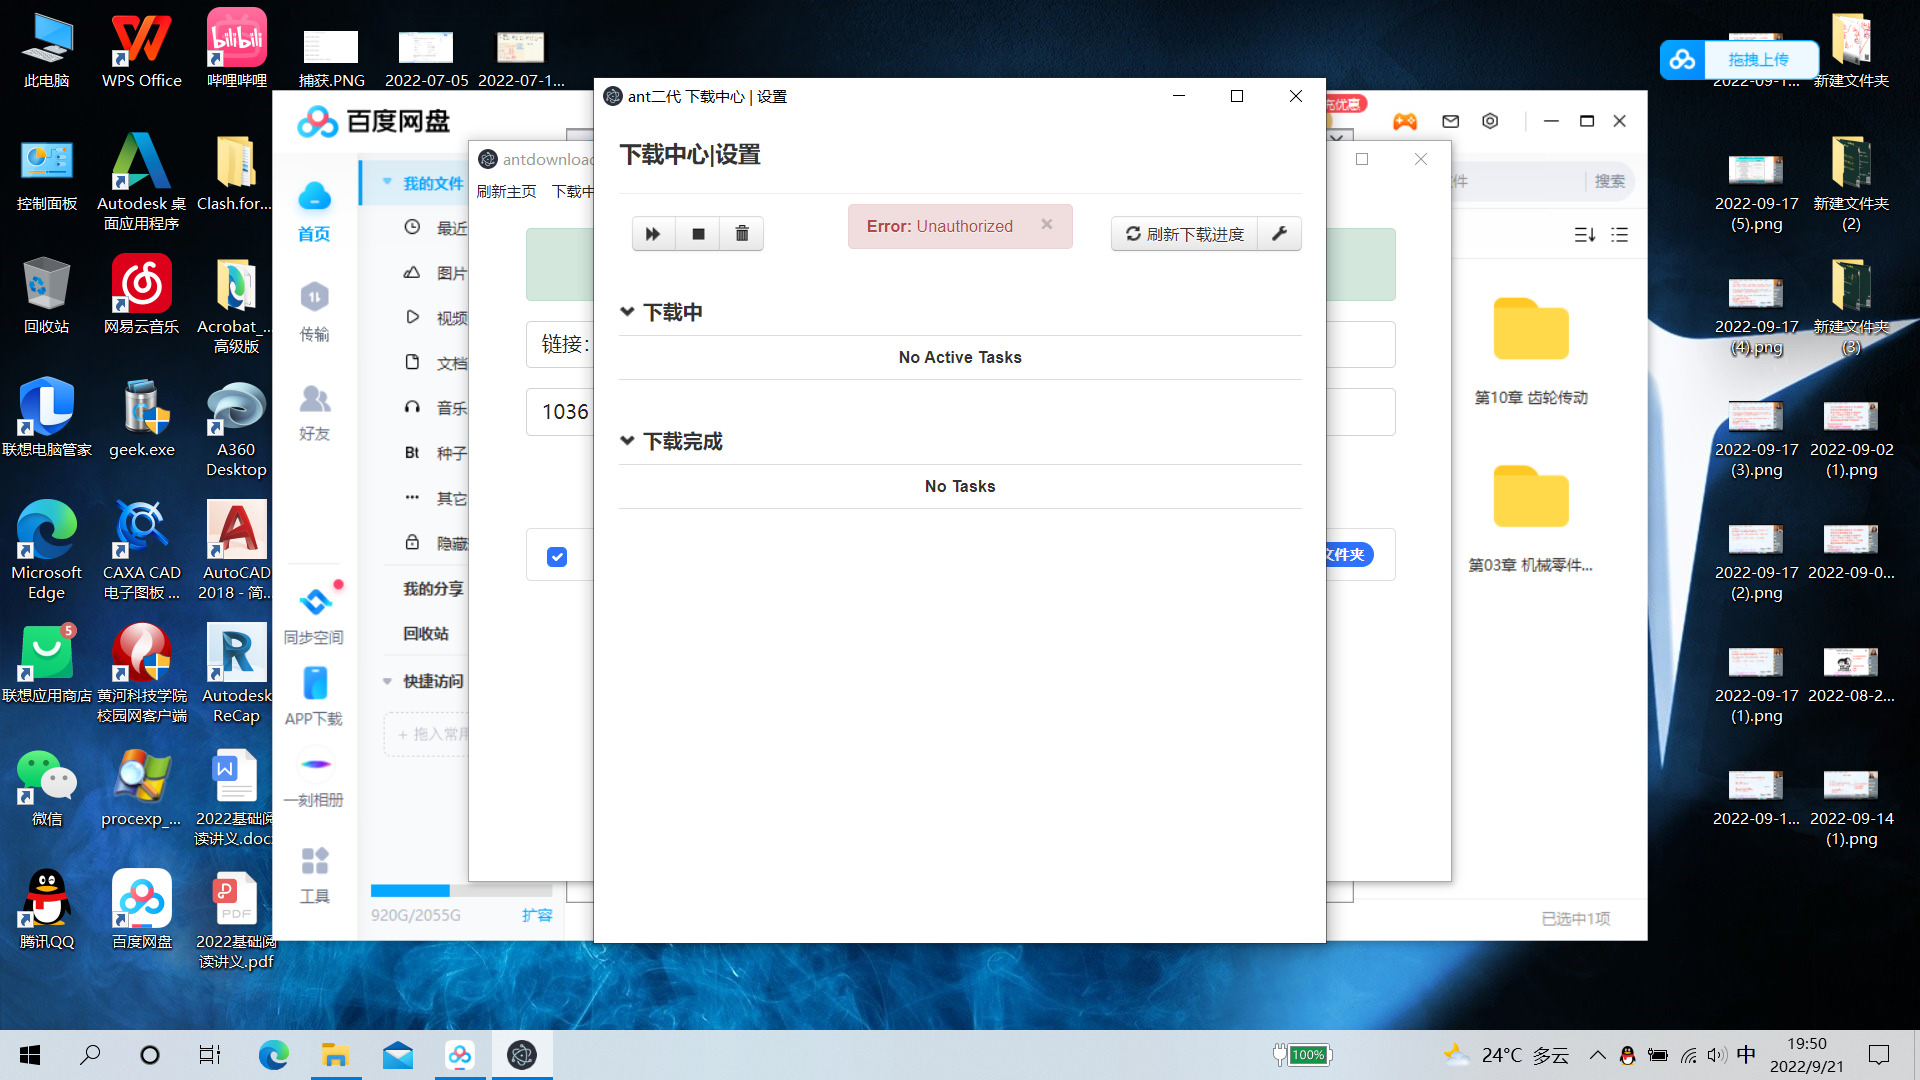The height and width of the screenshot is (1080, 1920).
Task: Open 一刻相册 album icon
Action: (314, 778)
